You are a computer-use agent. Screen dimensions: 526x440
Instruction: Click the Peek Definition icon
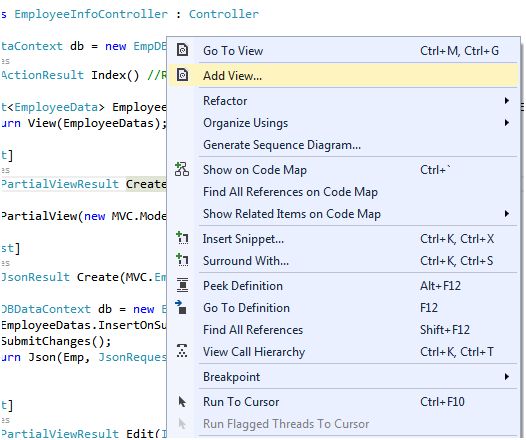tap(182, 285)
